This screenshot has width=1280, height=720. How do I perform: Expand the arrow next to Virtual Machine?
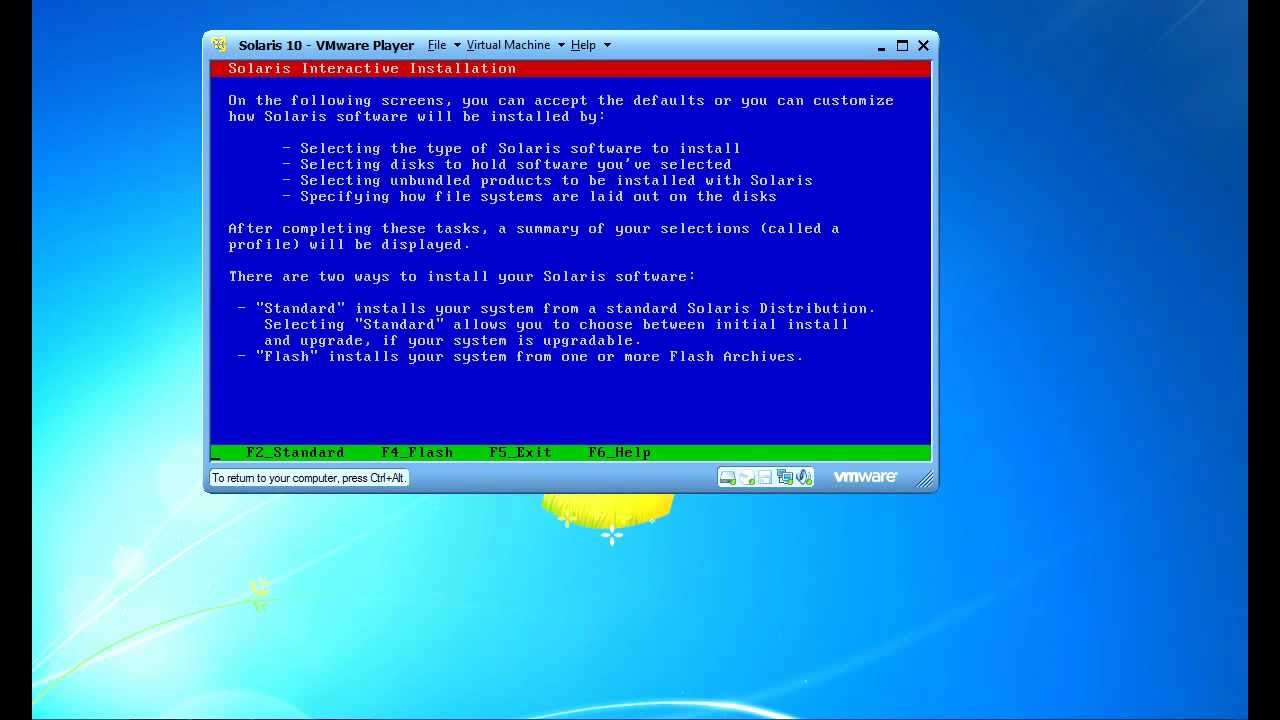561,45
